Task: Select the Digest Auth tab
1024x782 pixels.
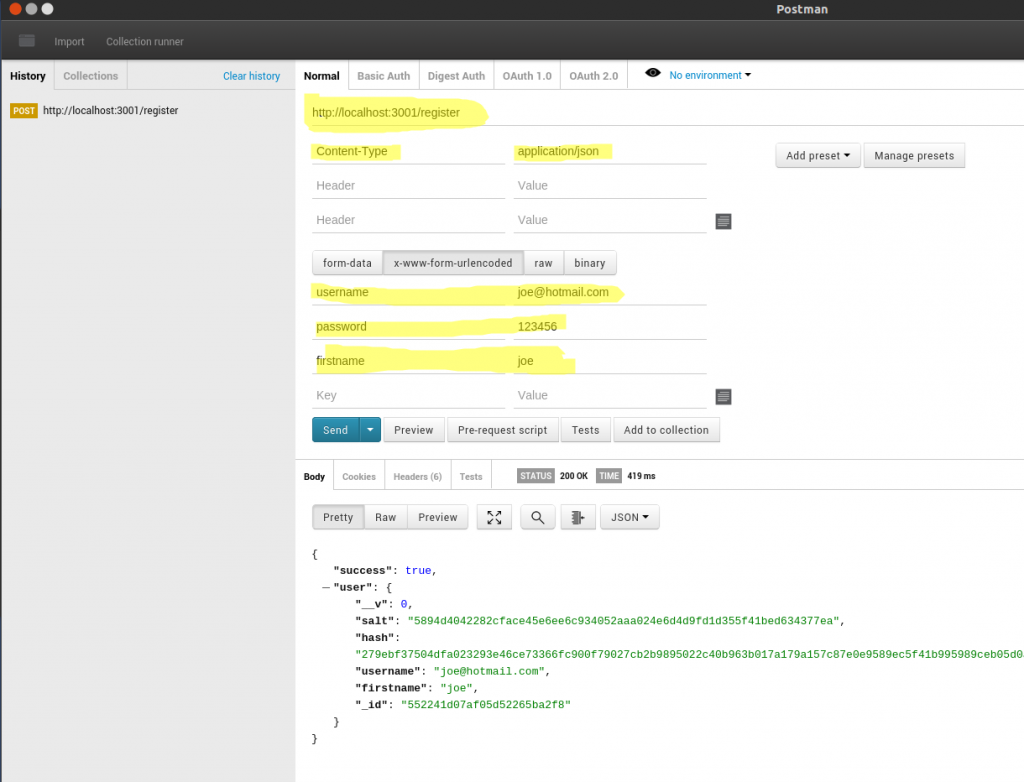Action: coord(456,76)
